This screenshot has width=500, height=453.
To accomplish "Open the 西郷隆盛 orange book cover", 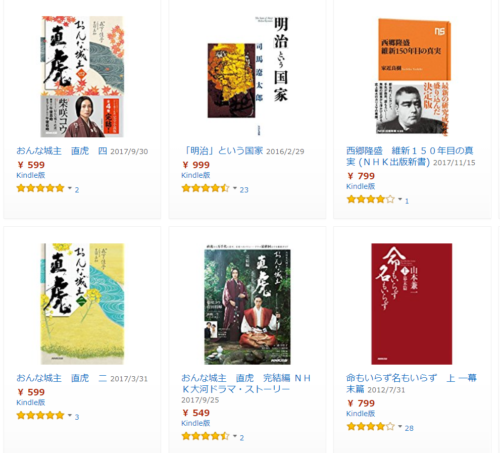I will [413, 76].
